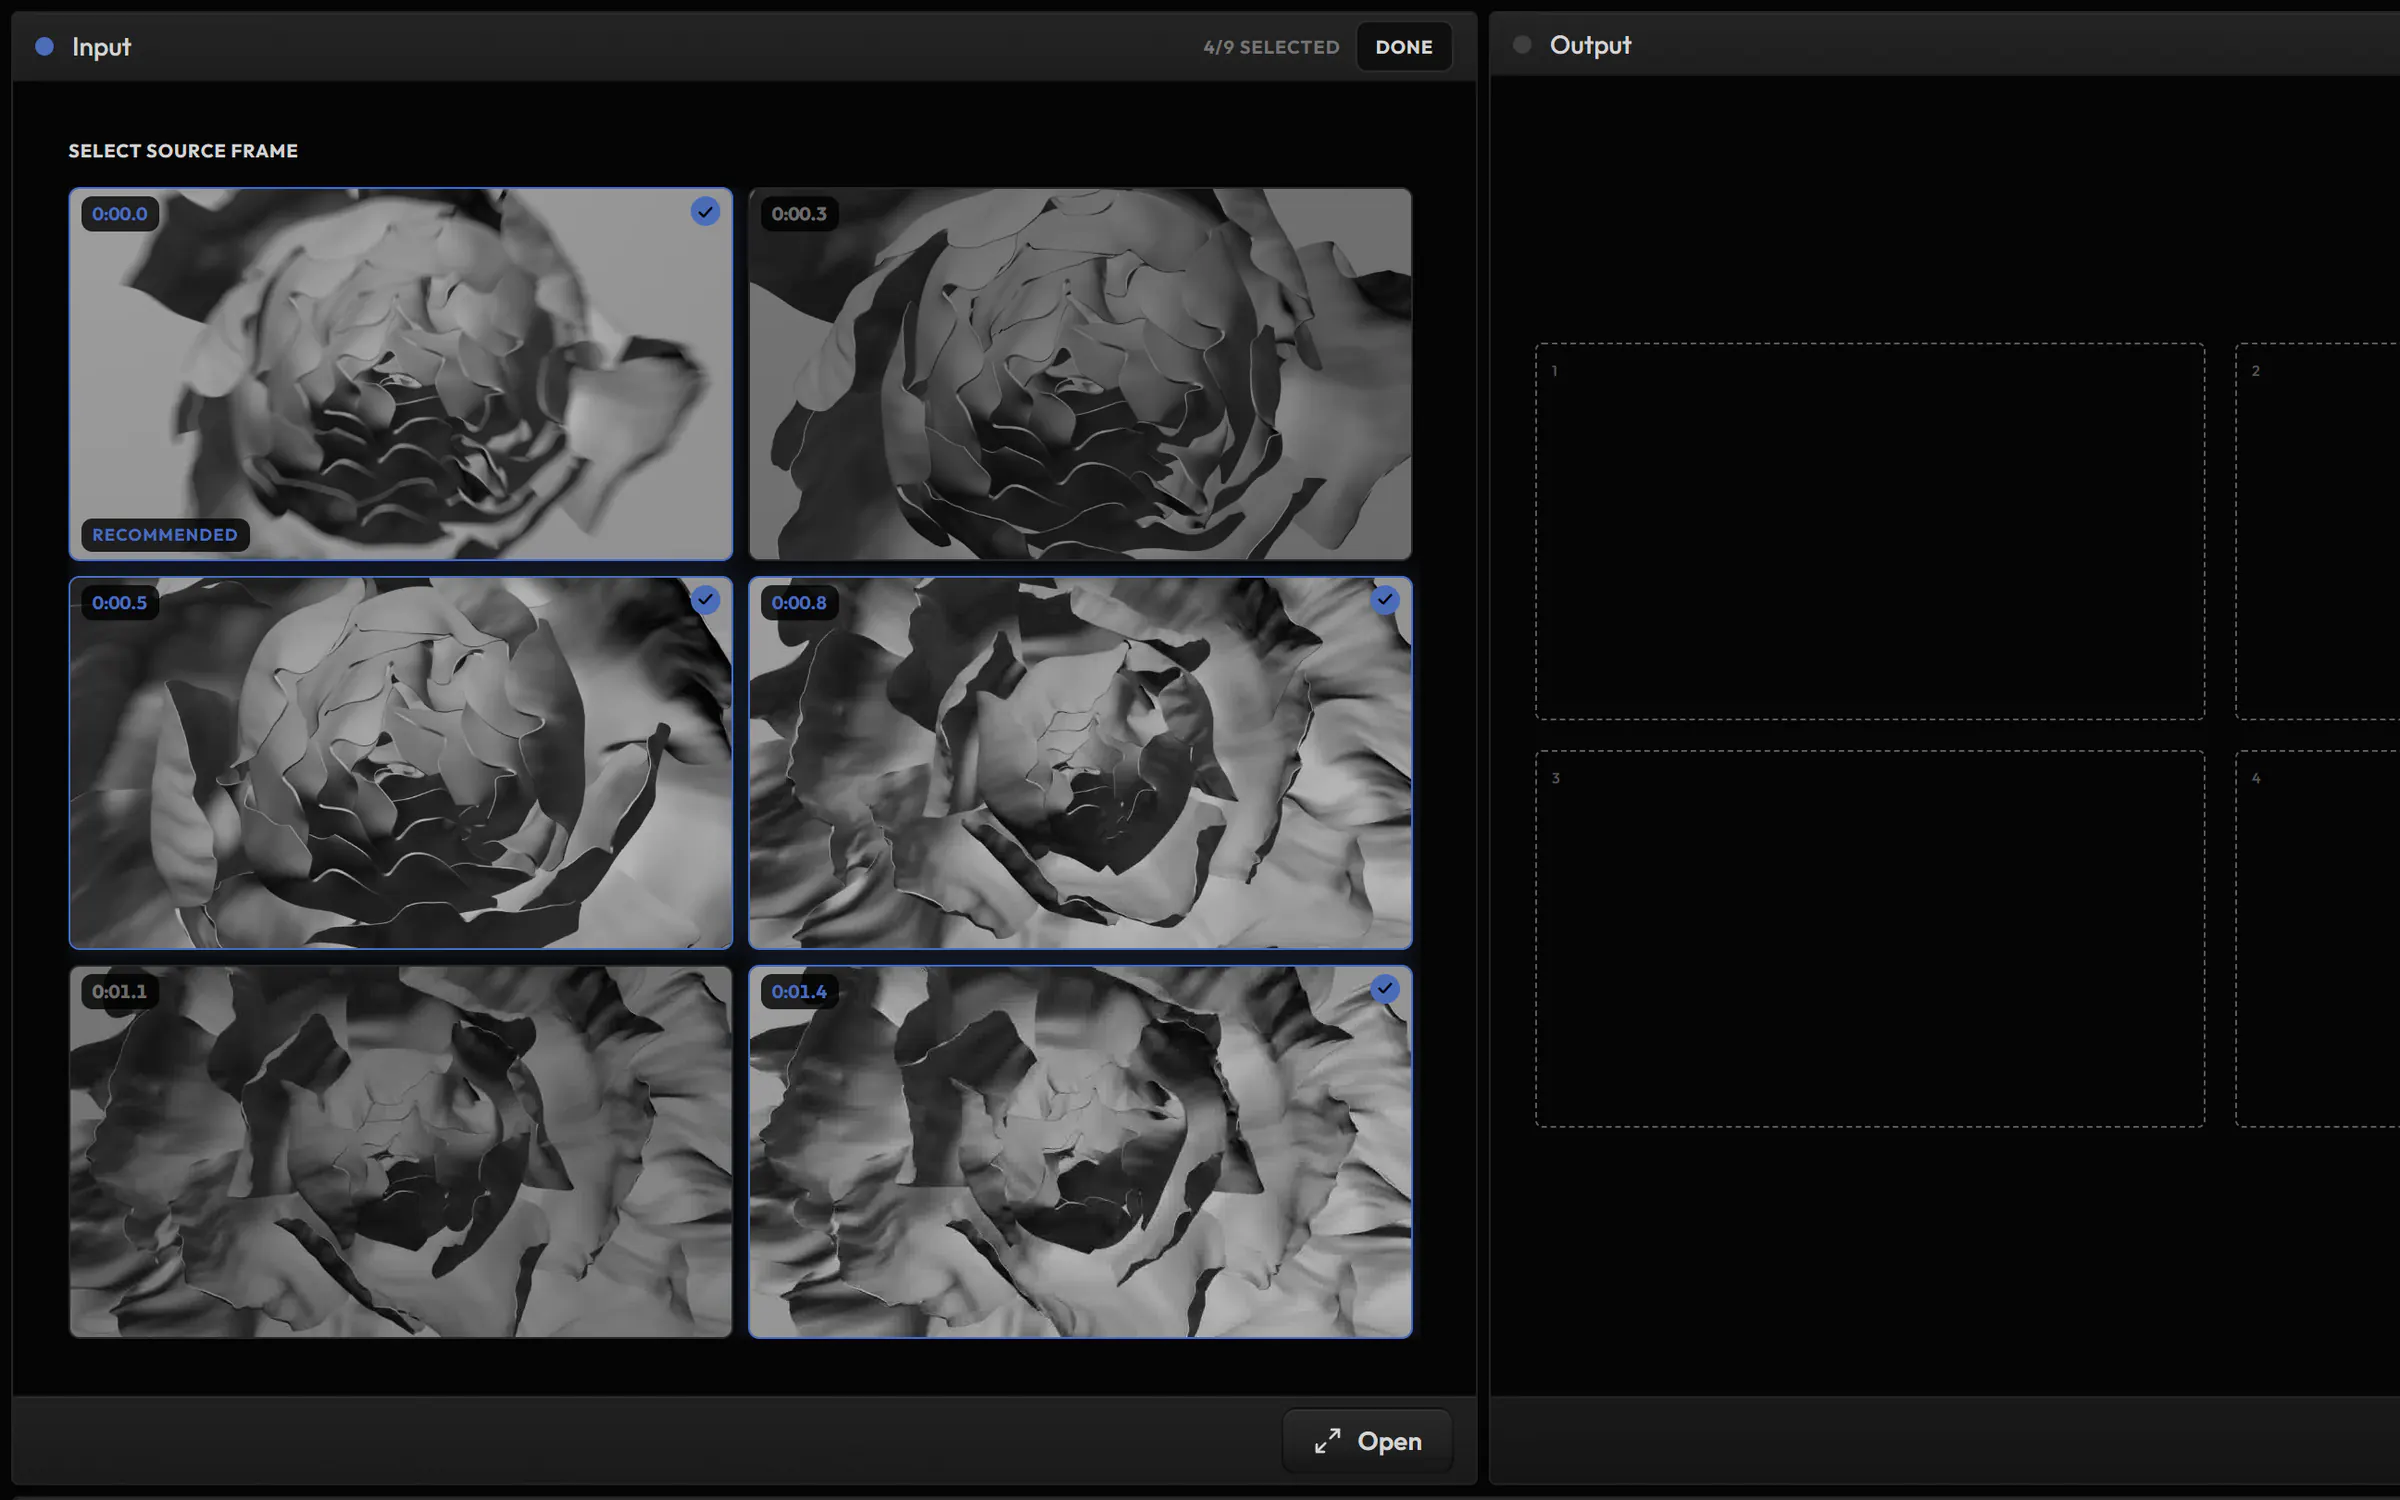Click the 0:00.8 timestamp badge
The width and height of the screenshot is (2400, 1500).
[x=799, y=603]
